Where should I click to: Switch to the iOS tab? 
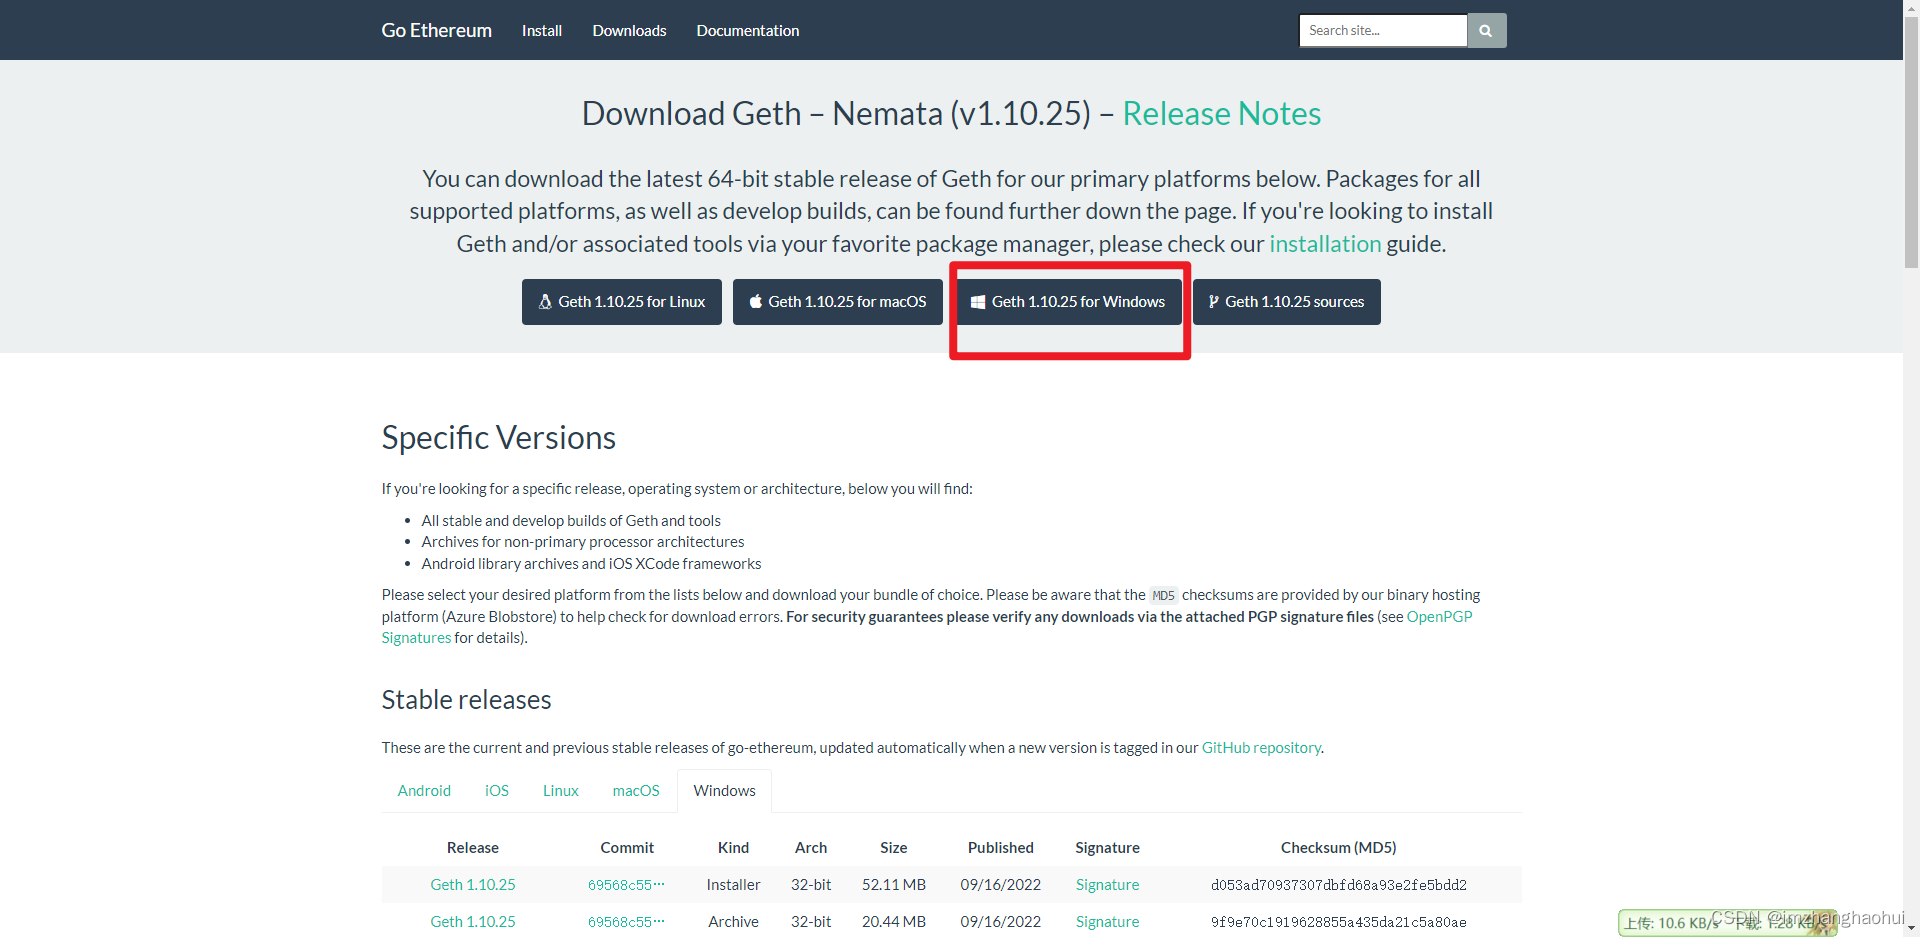point(497,791)
